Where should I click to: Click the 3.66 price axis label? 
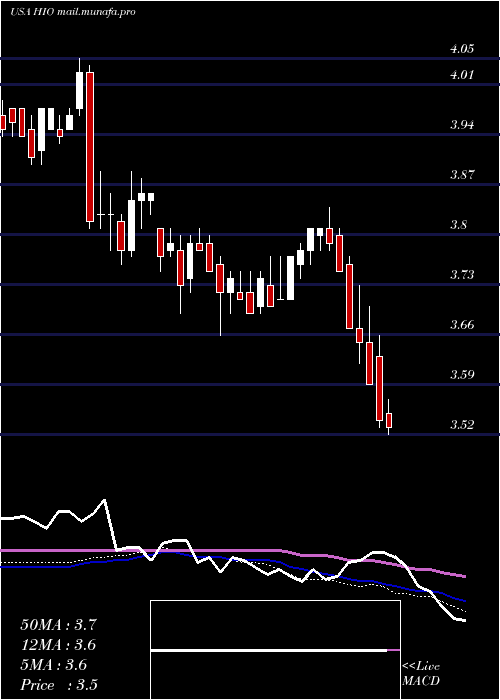(462, 325)
